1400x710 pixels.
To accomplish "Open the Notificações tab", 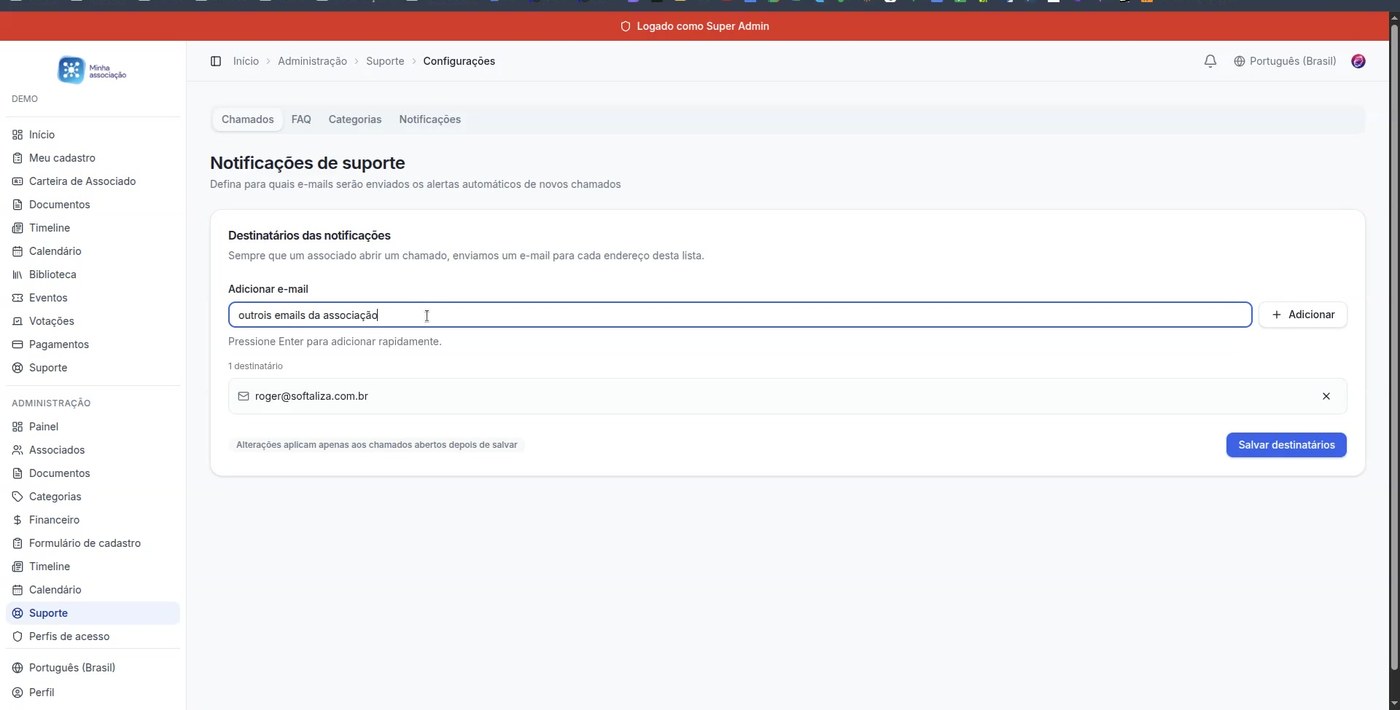I will (x=429, y=119).
